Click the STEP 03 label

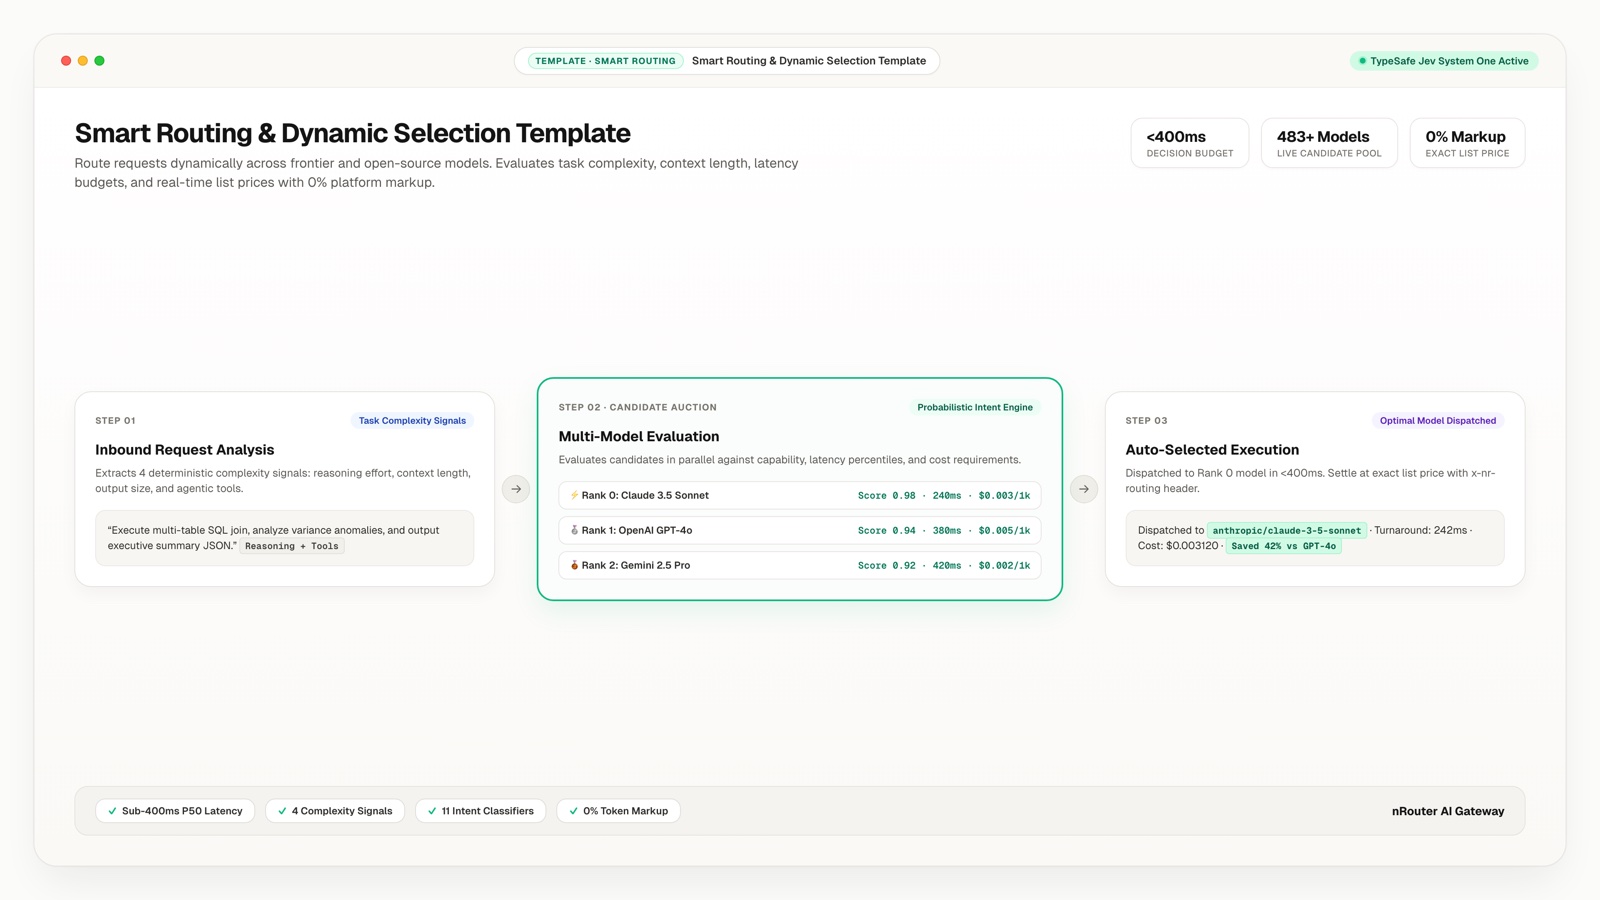tap(1146, 421)
